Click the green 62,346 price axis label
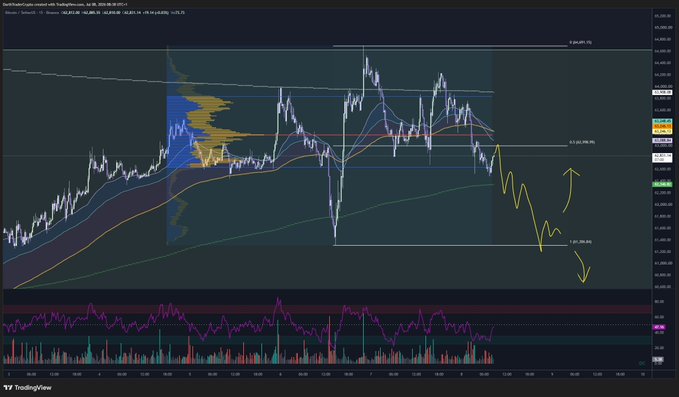The height and width of the screenshot is (397, 679). click(662, 184)
